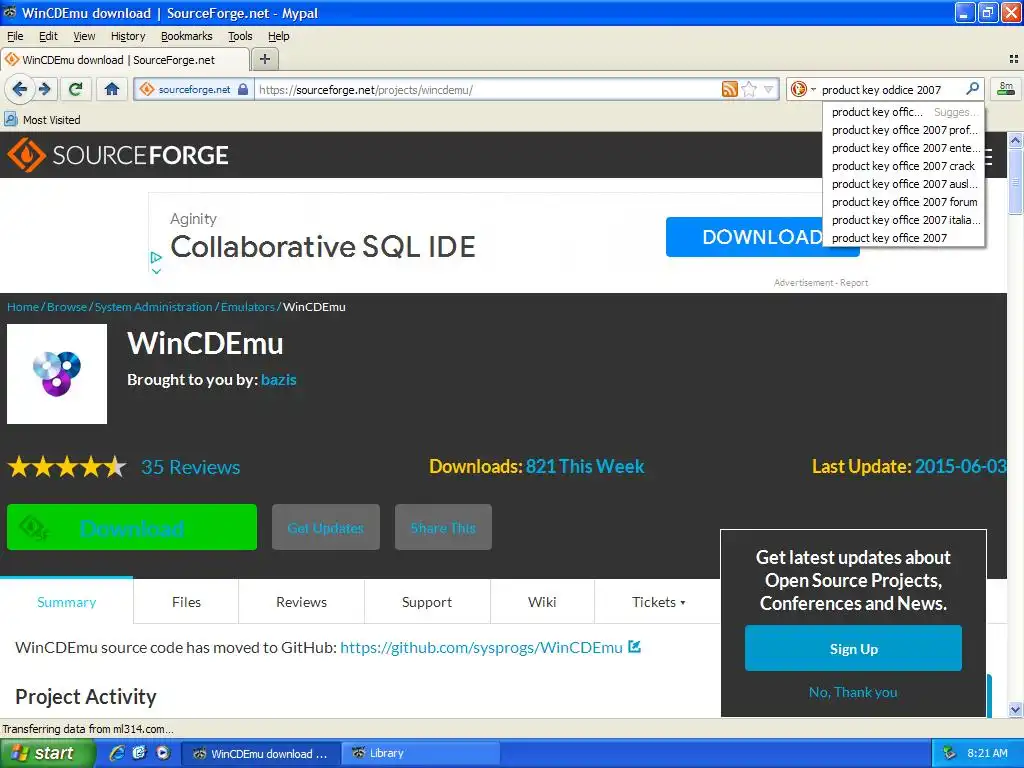Switch to the Support tab
1024x768 pixels.
coord(426,602)
